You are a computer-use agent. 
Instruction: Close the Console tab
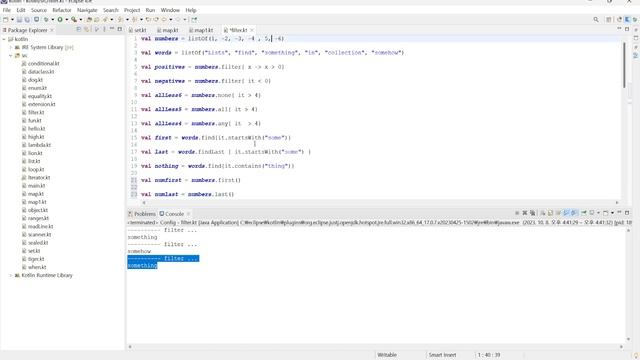click(188, 214)
